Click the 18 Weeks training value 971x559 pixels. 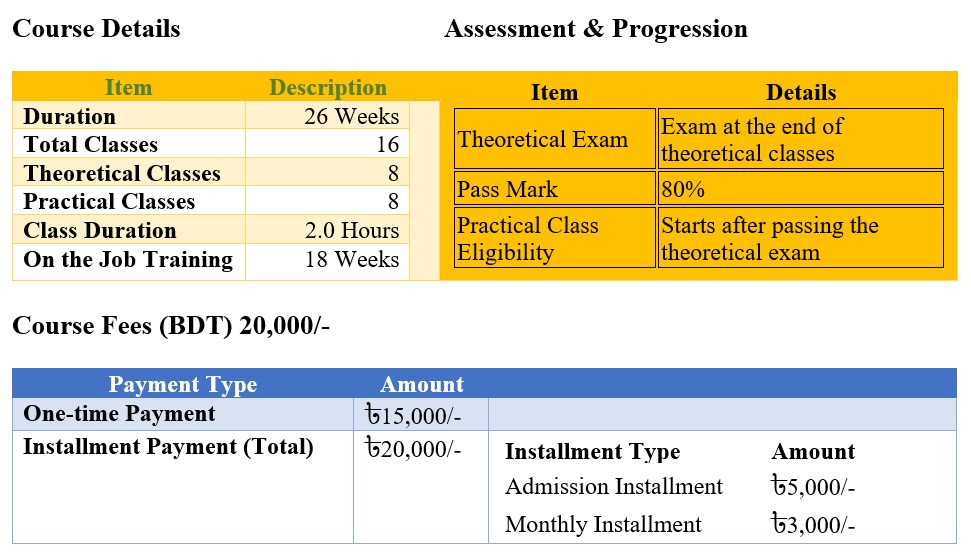pyautogui.click(x=352, y=260)
